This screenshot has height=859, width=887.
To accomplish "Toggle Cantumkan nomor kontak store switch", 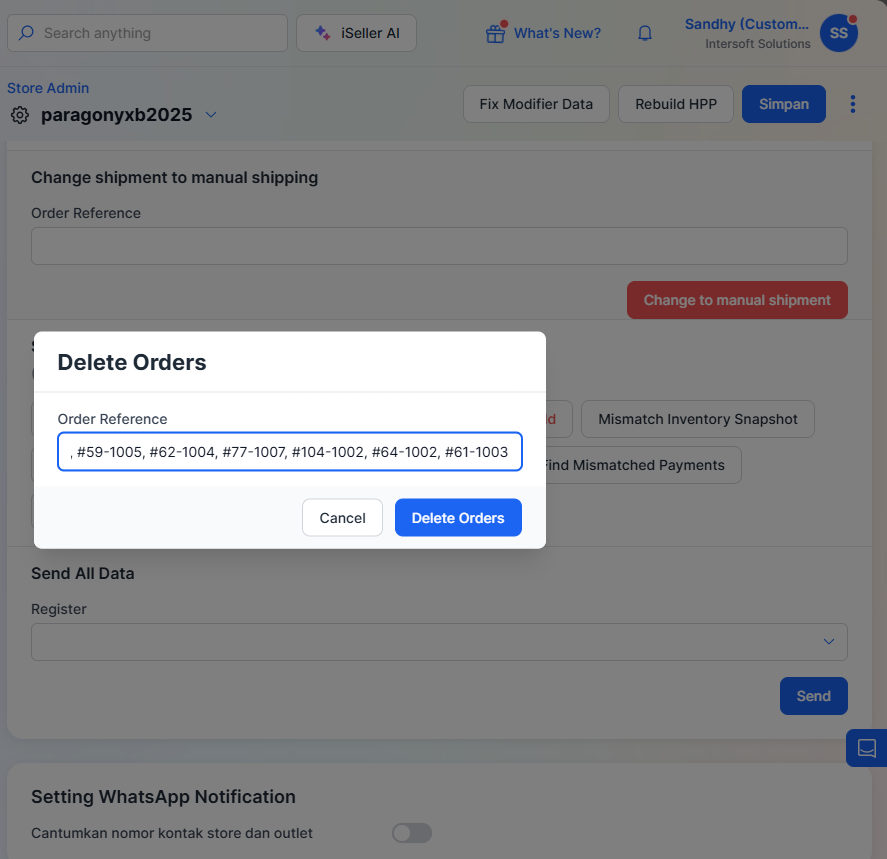I will pyautogui.click(x=411, y=833).
